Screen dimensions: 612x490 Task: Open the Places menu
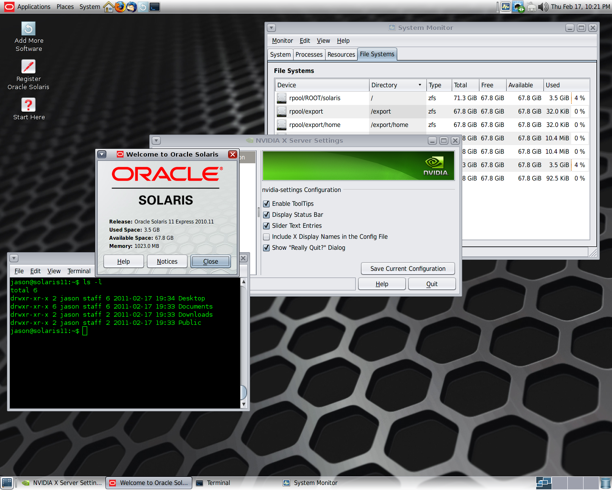point(65,7)
